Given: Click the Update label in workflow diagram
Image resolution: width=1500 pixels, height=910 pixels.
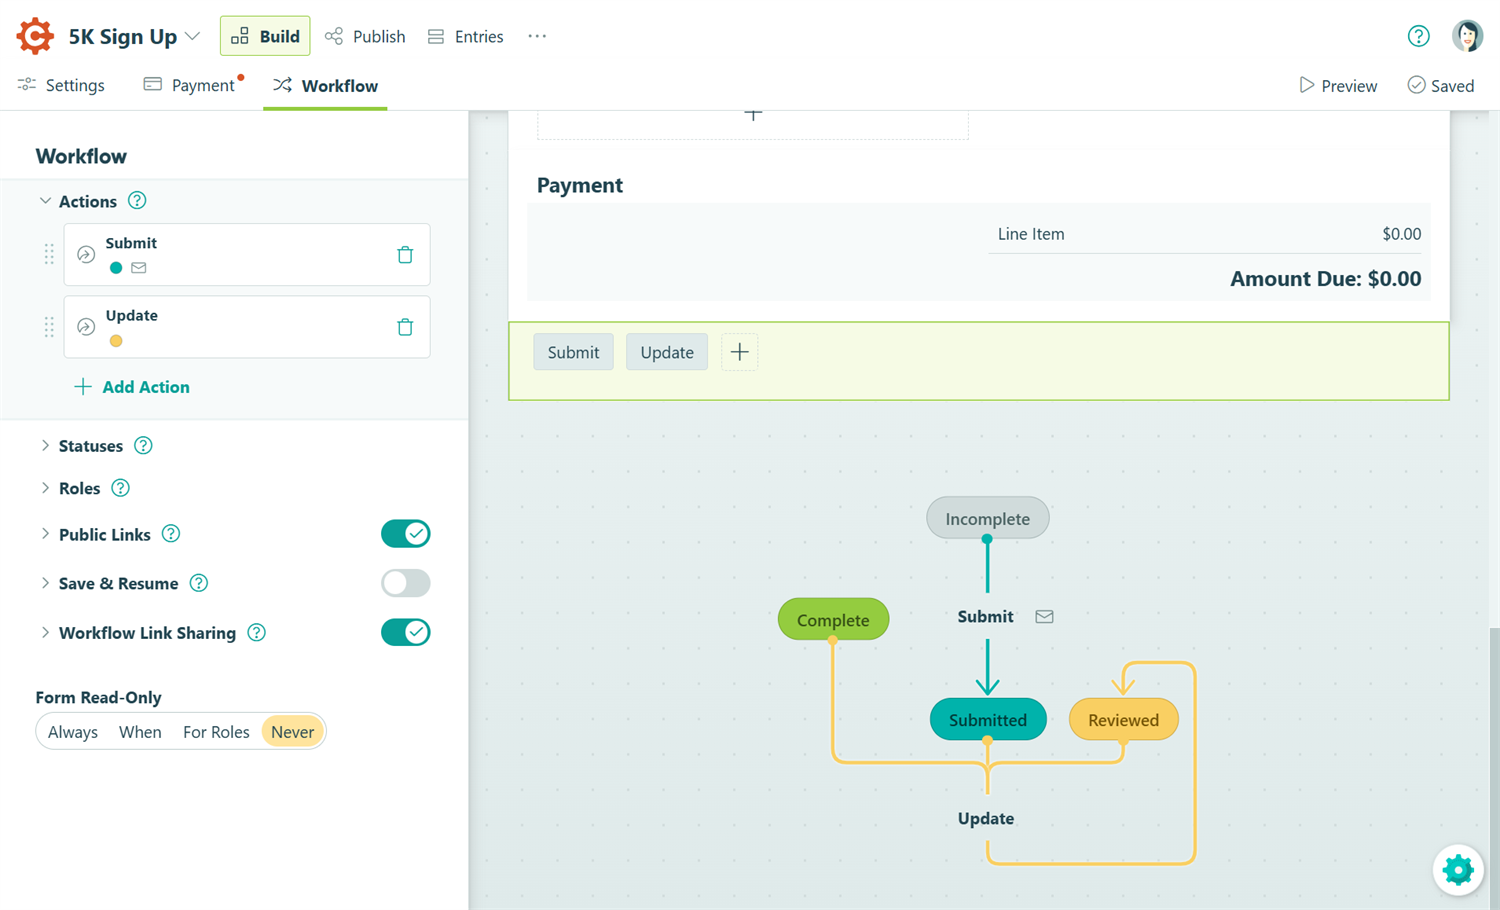Looking at the screenshot, I should pyautogui.click(x=986, y=818).
